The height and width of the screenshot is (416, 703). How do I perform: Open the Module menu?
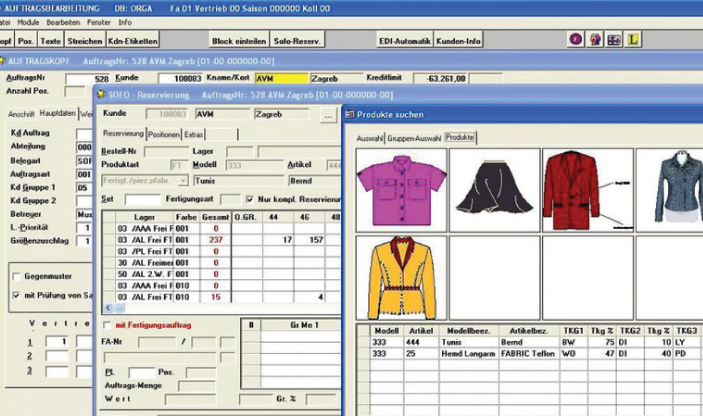click(x=28, y=22)
